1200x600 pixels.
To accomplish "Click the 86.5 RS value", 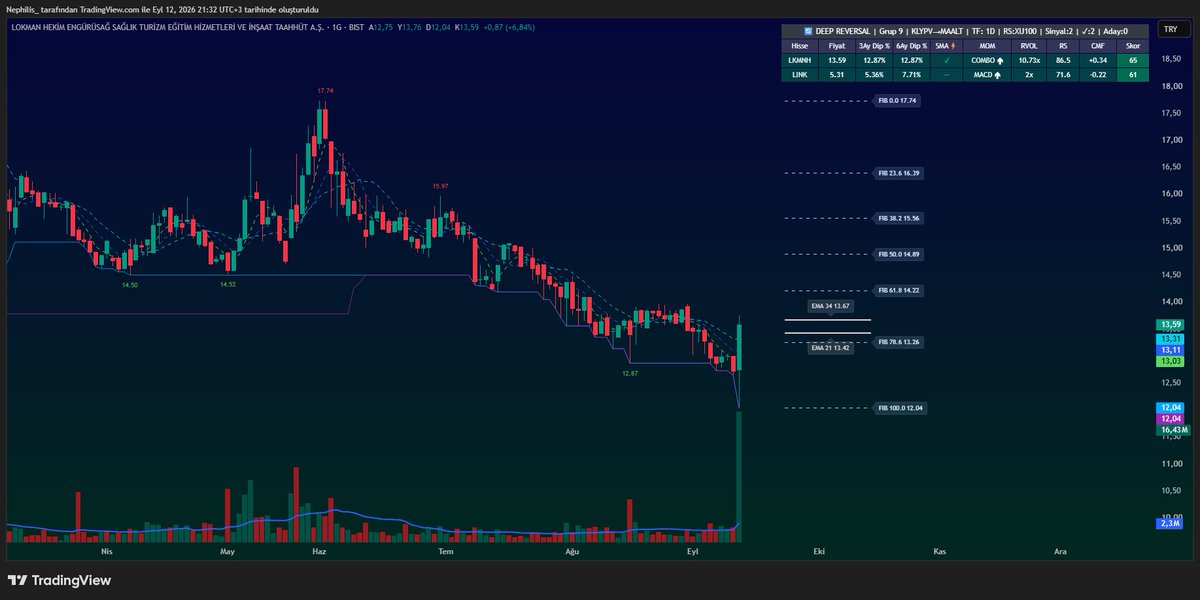I will point(1063,60).
